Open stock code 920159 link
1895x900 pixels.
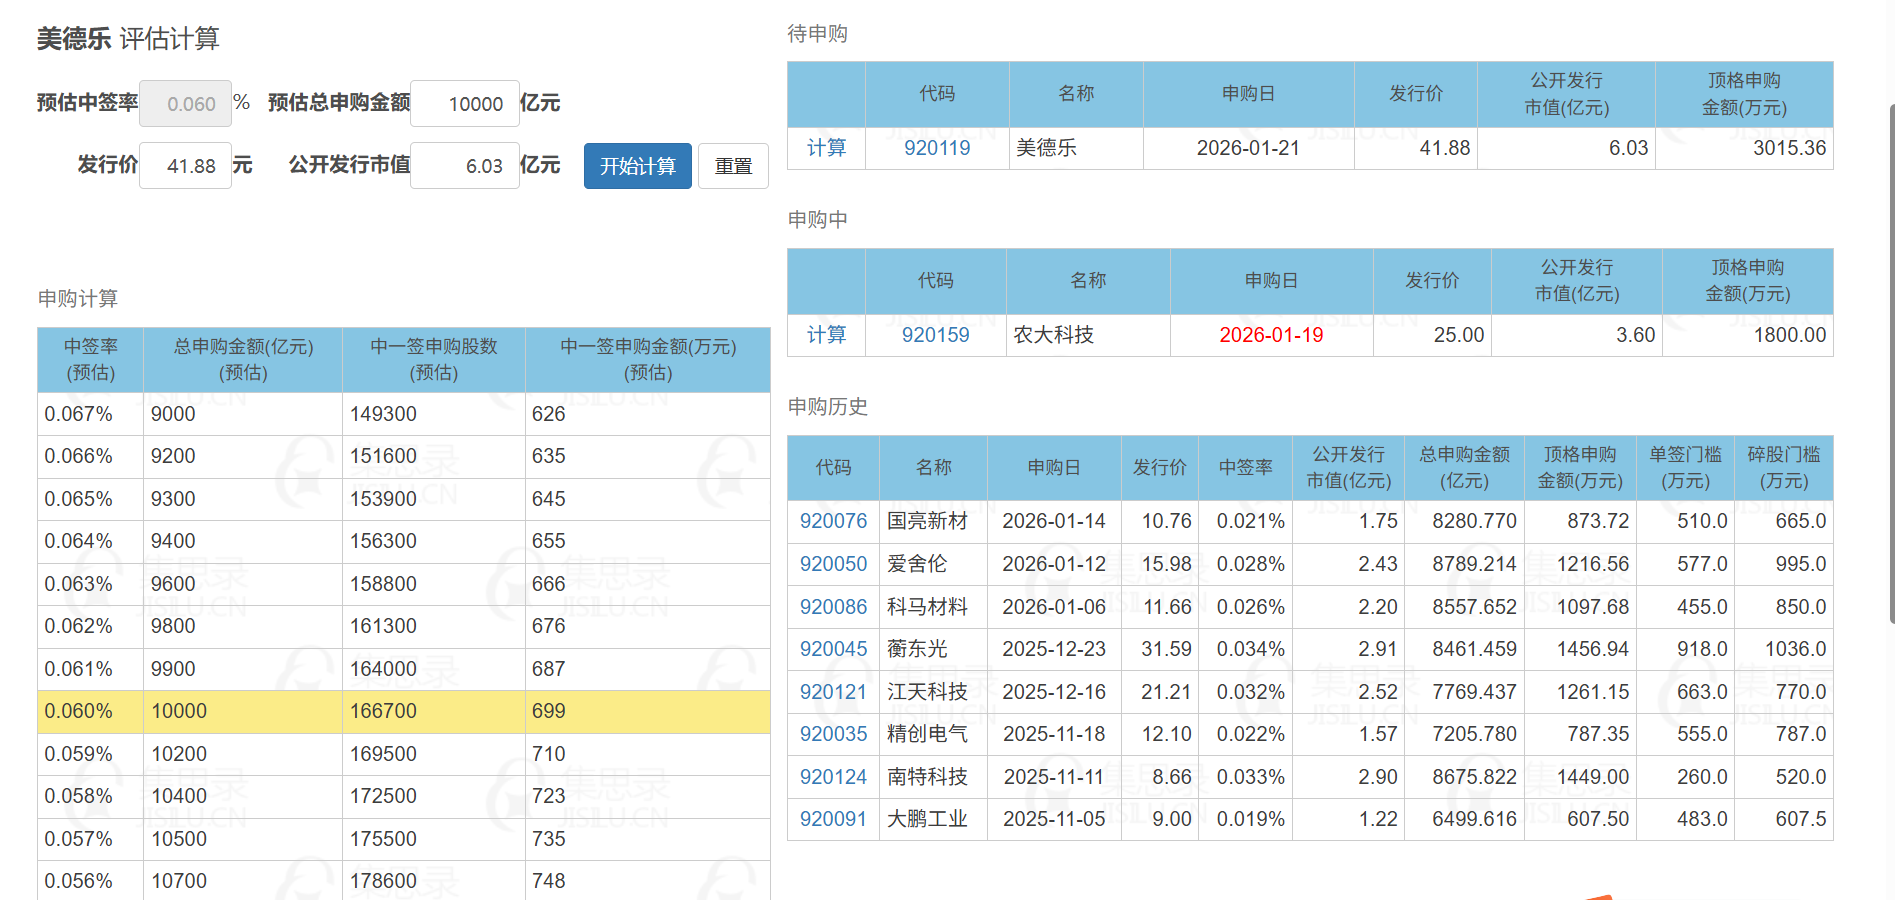click(935, 335)
